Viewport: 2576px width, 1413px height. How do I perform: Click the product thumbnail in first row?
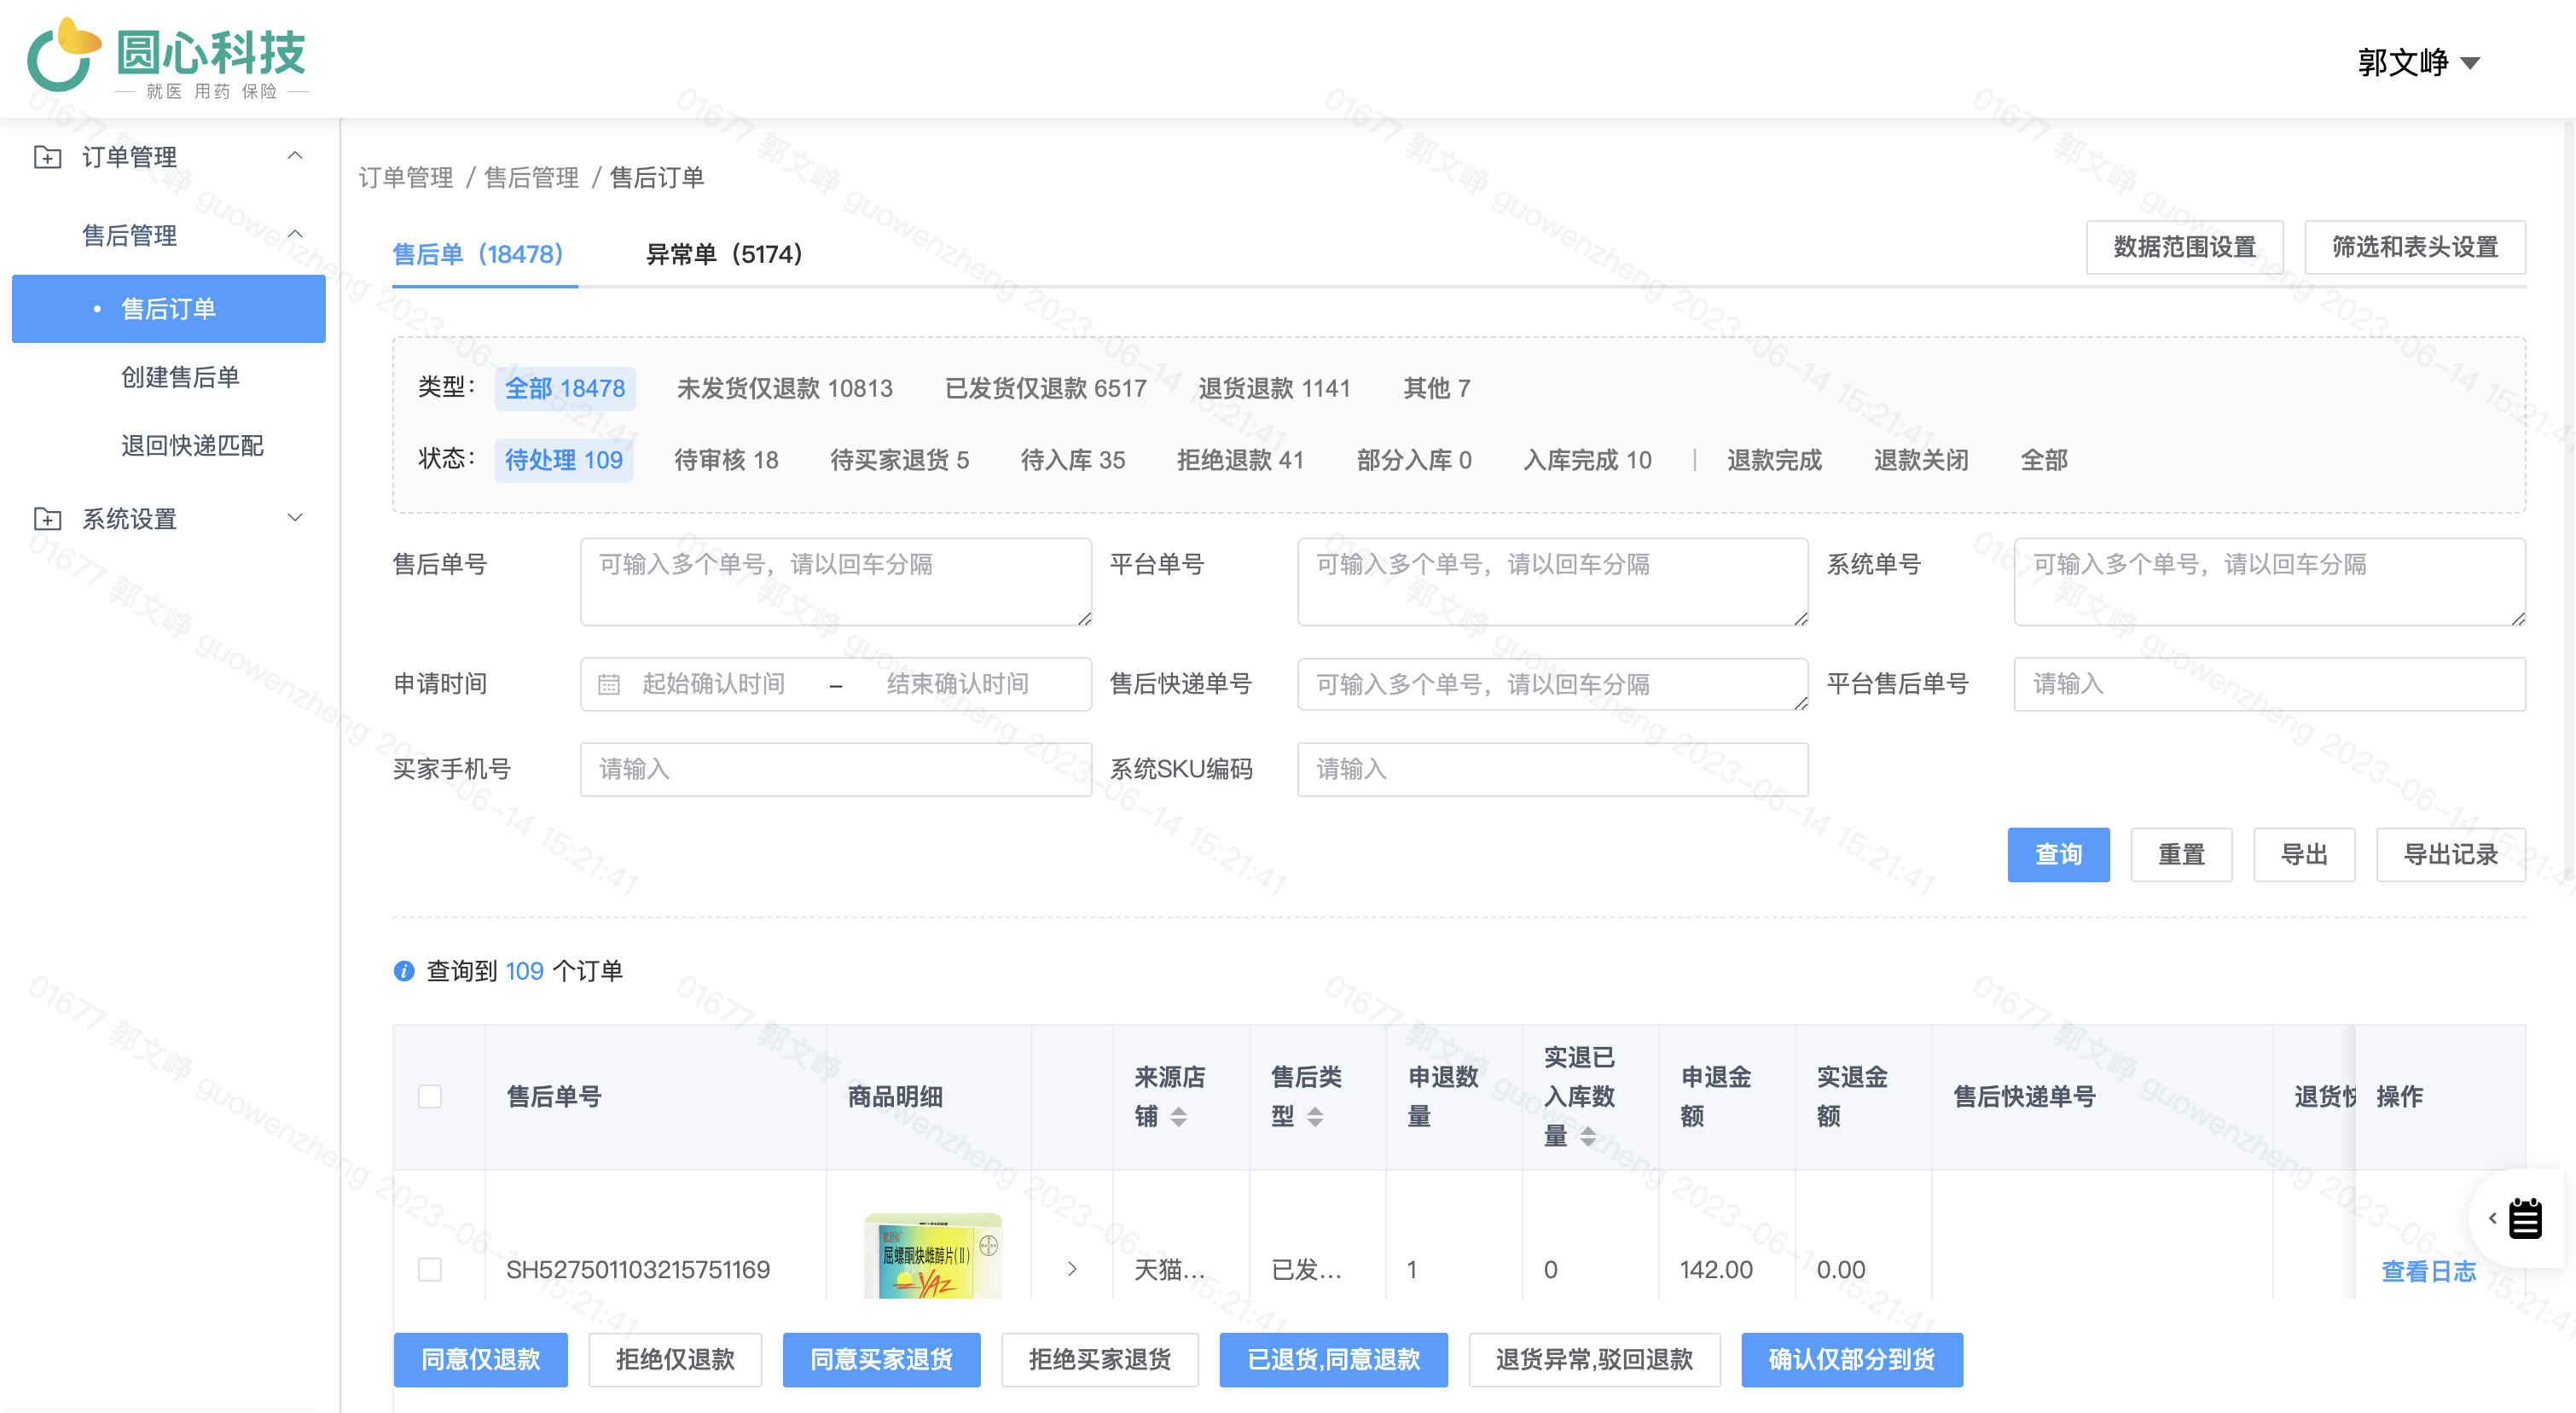[933, 1256]
